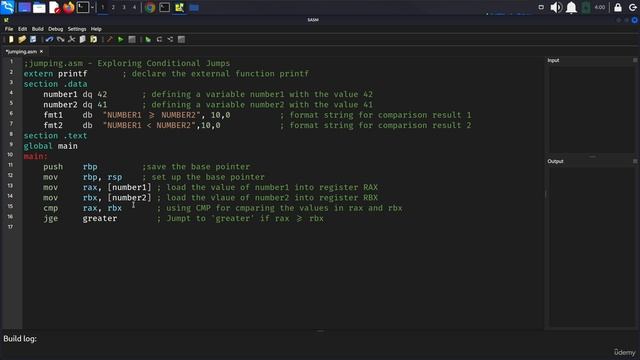
Task: Step over in the debug toolbar
Action: (x=159, y=40)
